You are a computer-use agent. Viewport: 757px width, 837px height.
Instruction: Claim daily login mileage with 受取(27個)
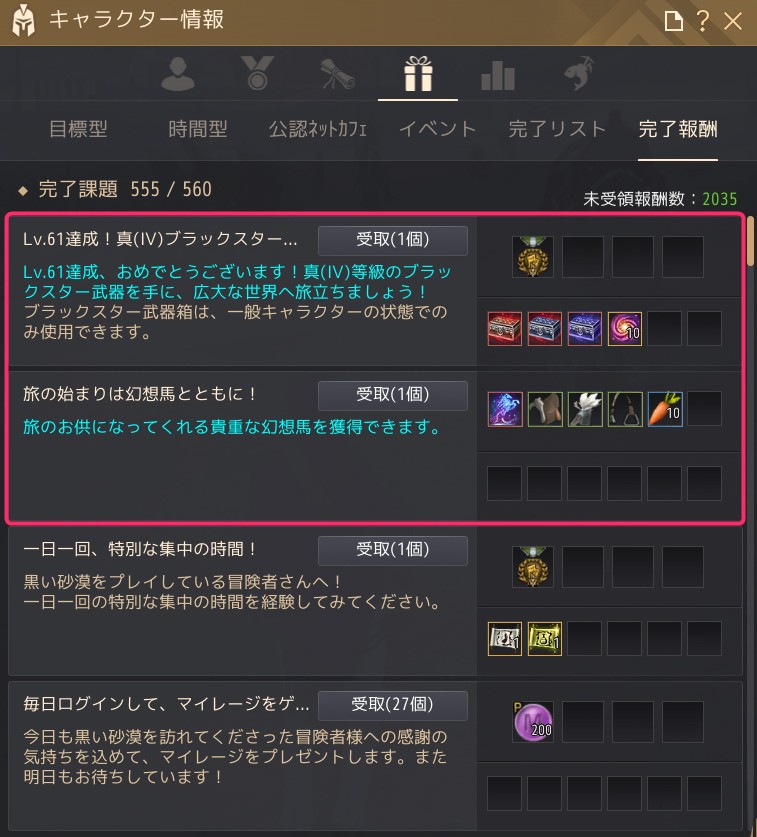(393, 705)
